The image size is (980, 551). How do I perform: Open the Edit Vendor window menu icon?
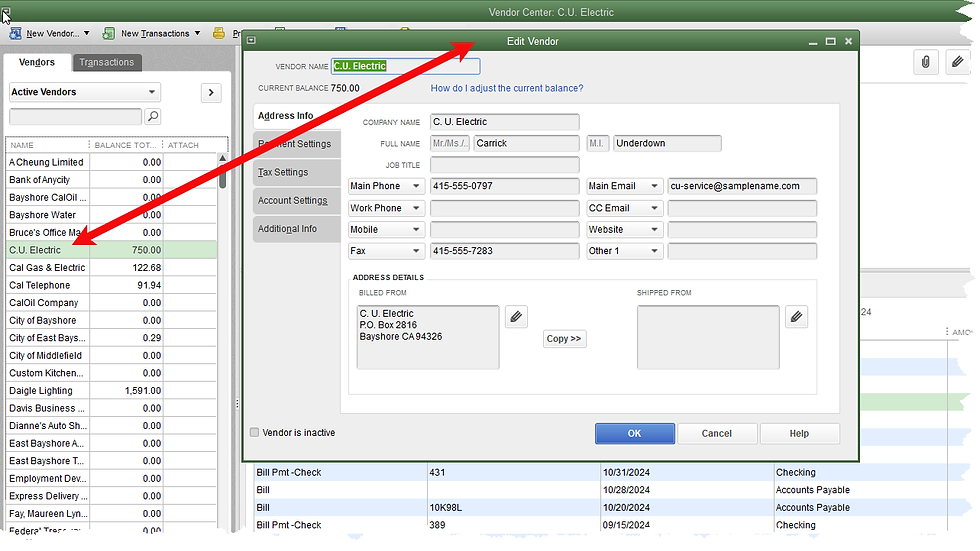pos(251,41)
